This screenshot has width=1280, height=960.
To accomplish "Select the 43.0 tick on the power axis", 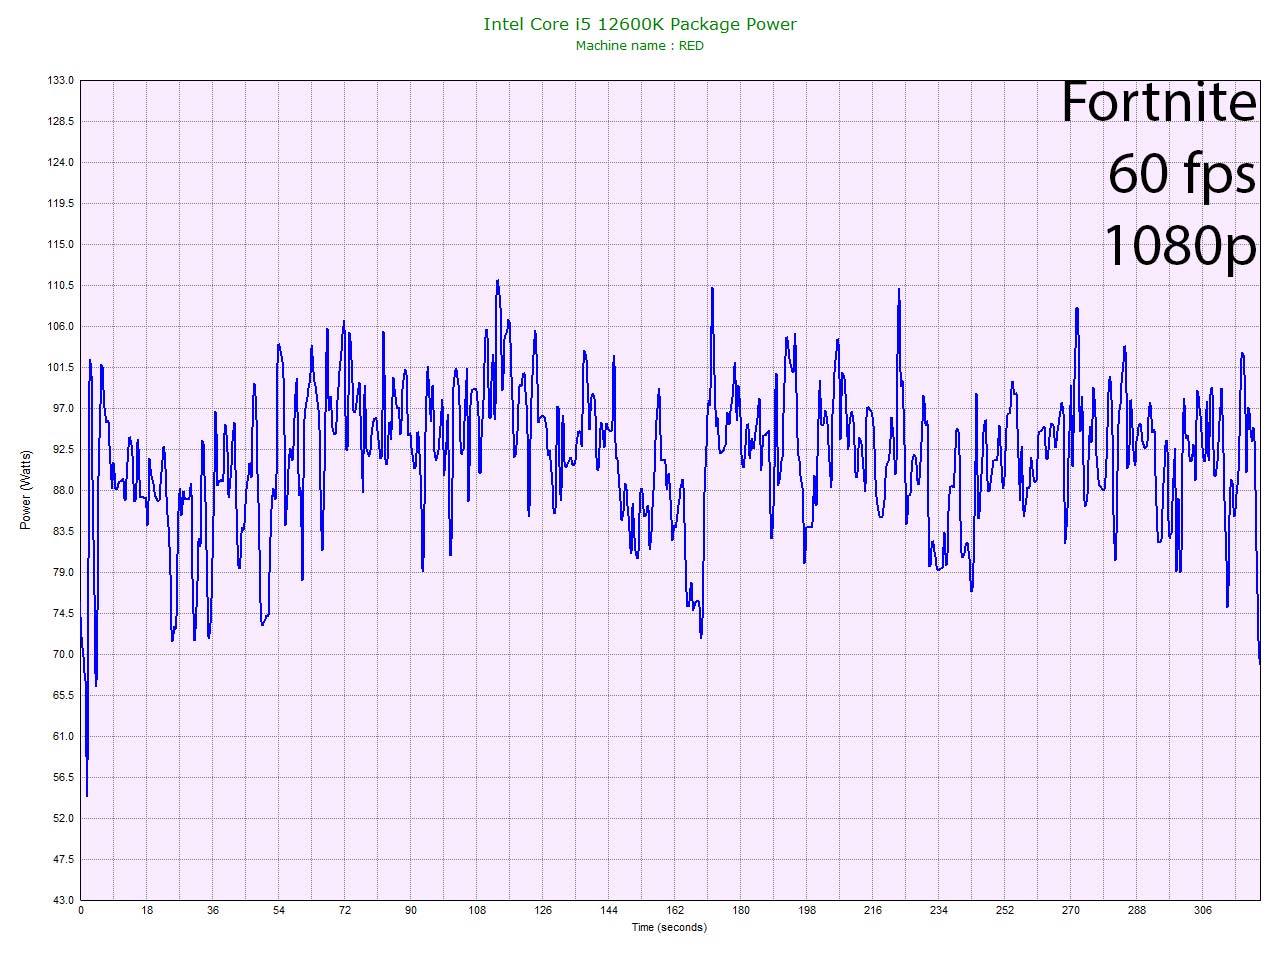I will pyautogui.click(x=62, y=900).
